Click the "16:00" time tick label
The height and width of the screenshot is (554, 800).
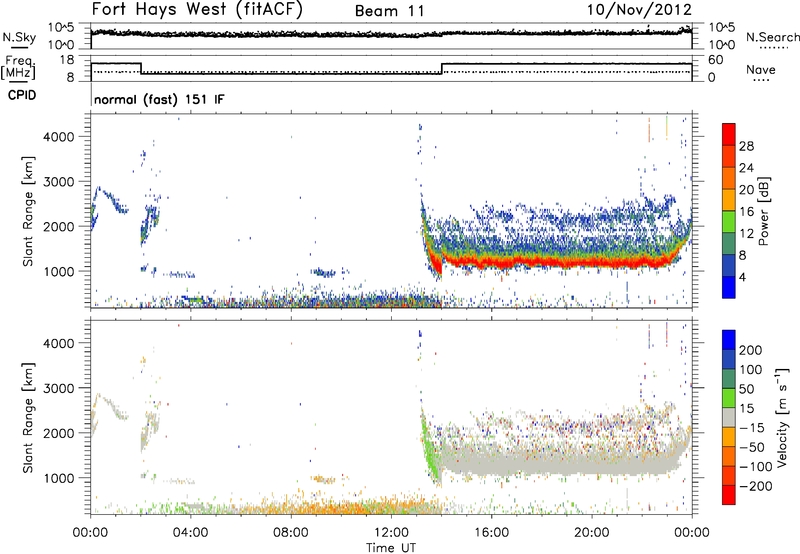click(491, 533)
